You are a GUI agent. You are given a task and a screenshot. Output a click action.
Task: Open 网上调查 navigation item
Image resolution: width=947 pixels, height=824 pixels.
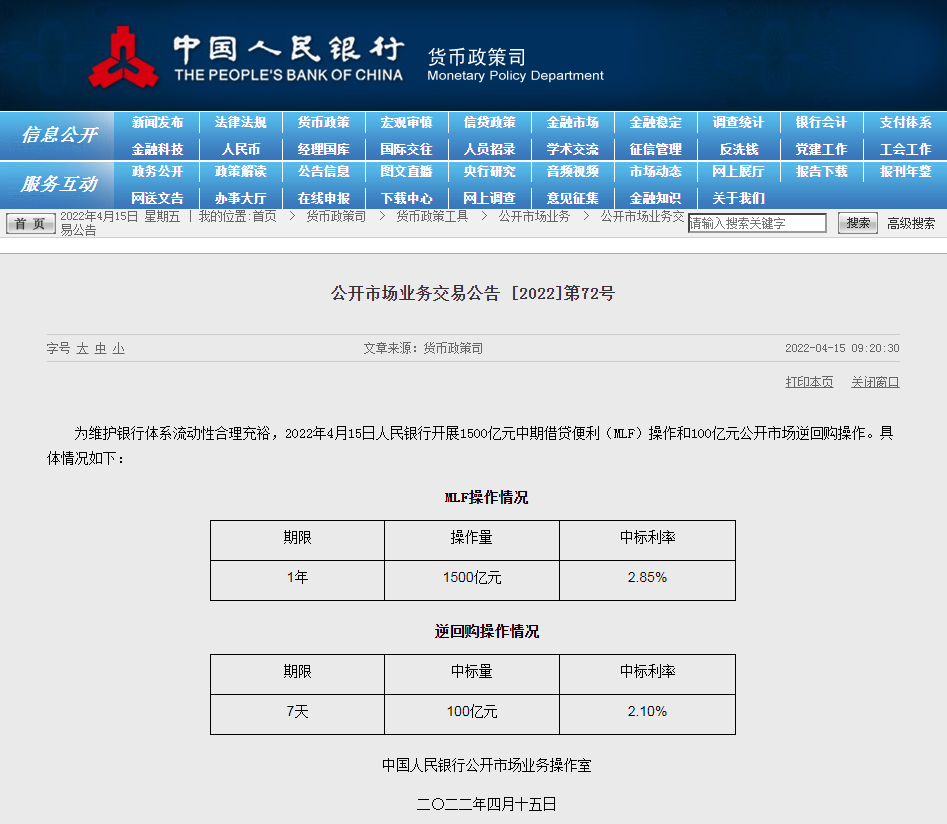point(490,198)
